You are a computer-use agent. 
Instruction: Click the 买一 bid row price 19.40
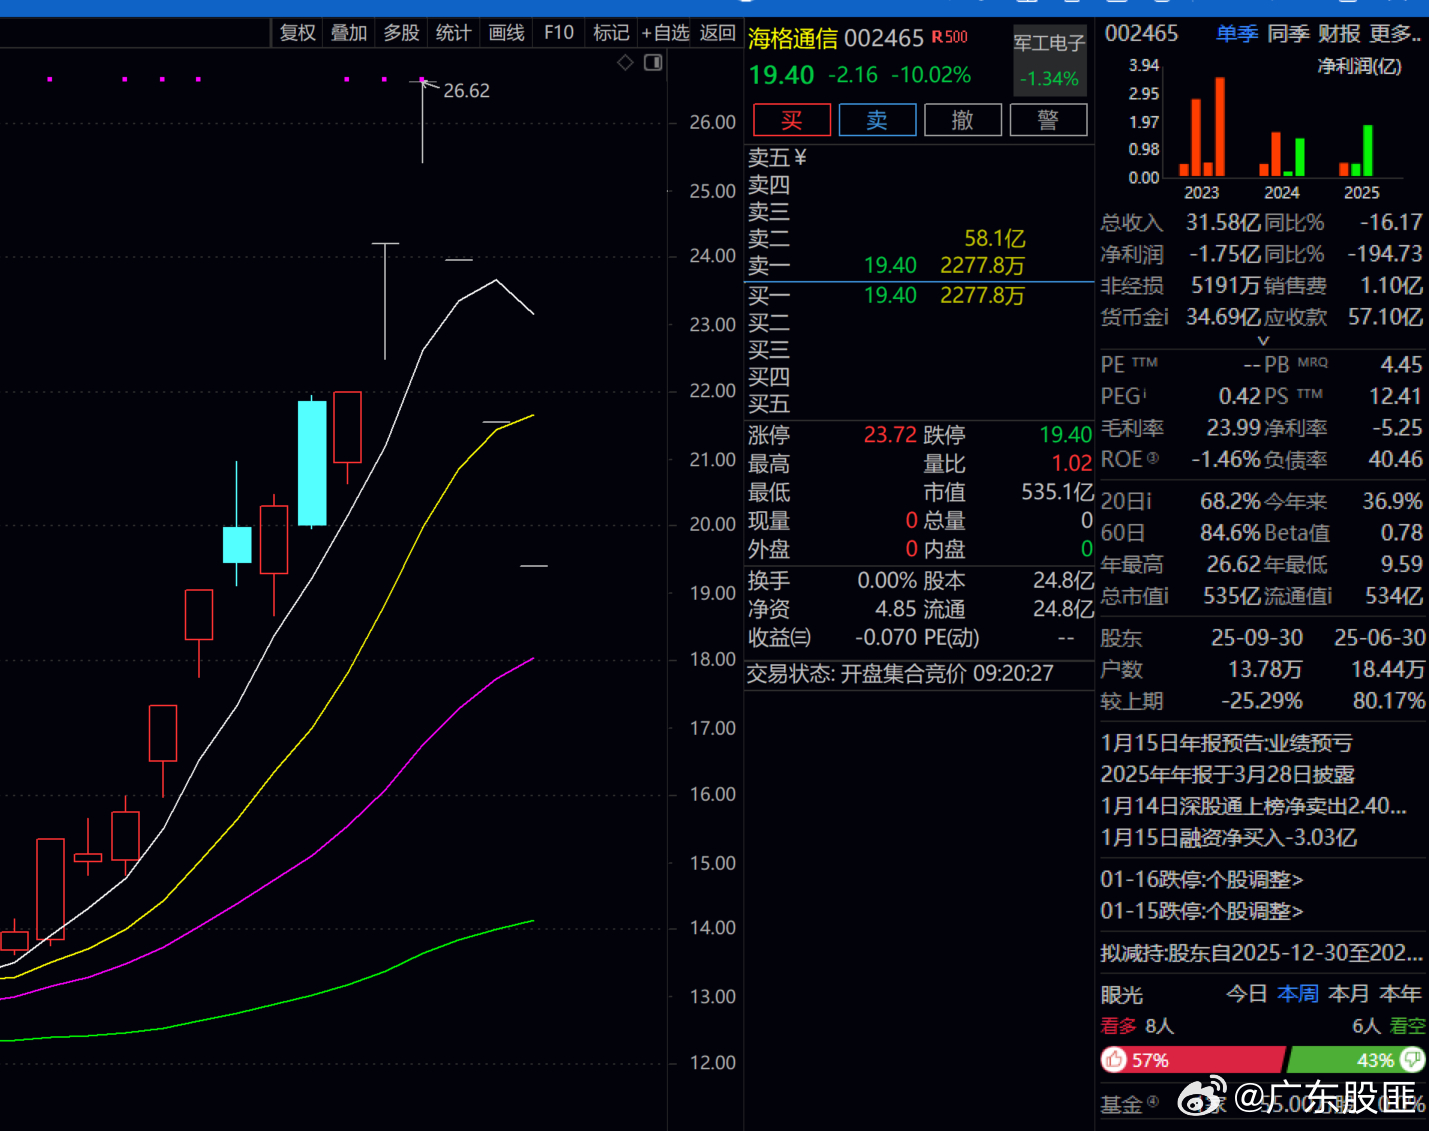(x=890, y=296)
